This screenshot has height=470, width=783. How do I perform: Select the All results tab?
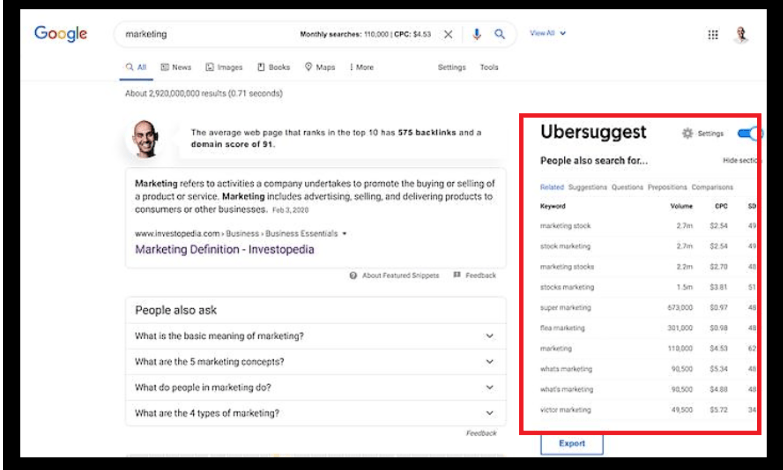click(136, 67)
